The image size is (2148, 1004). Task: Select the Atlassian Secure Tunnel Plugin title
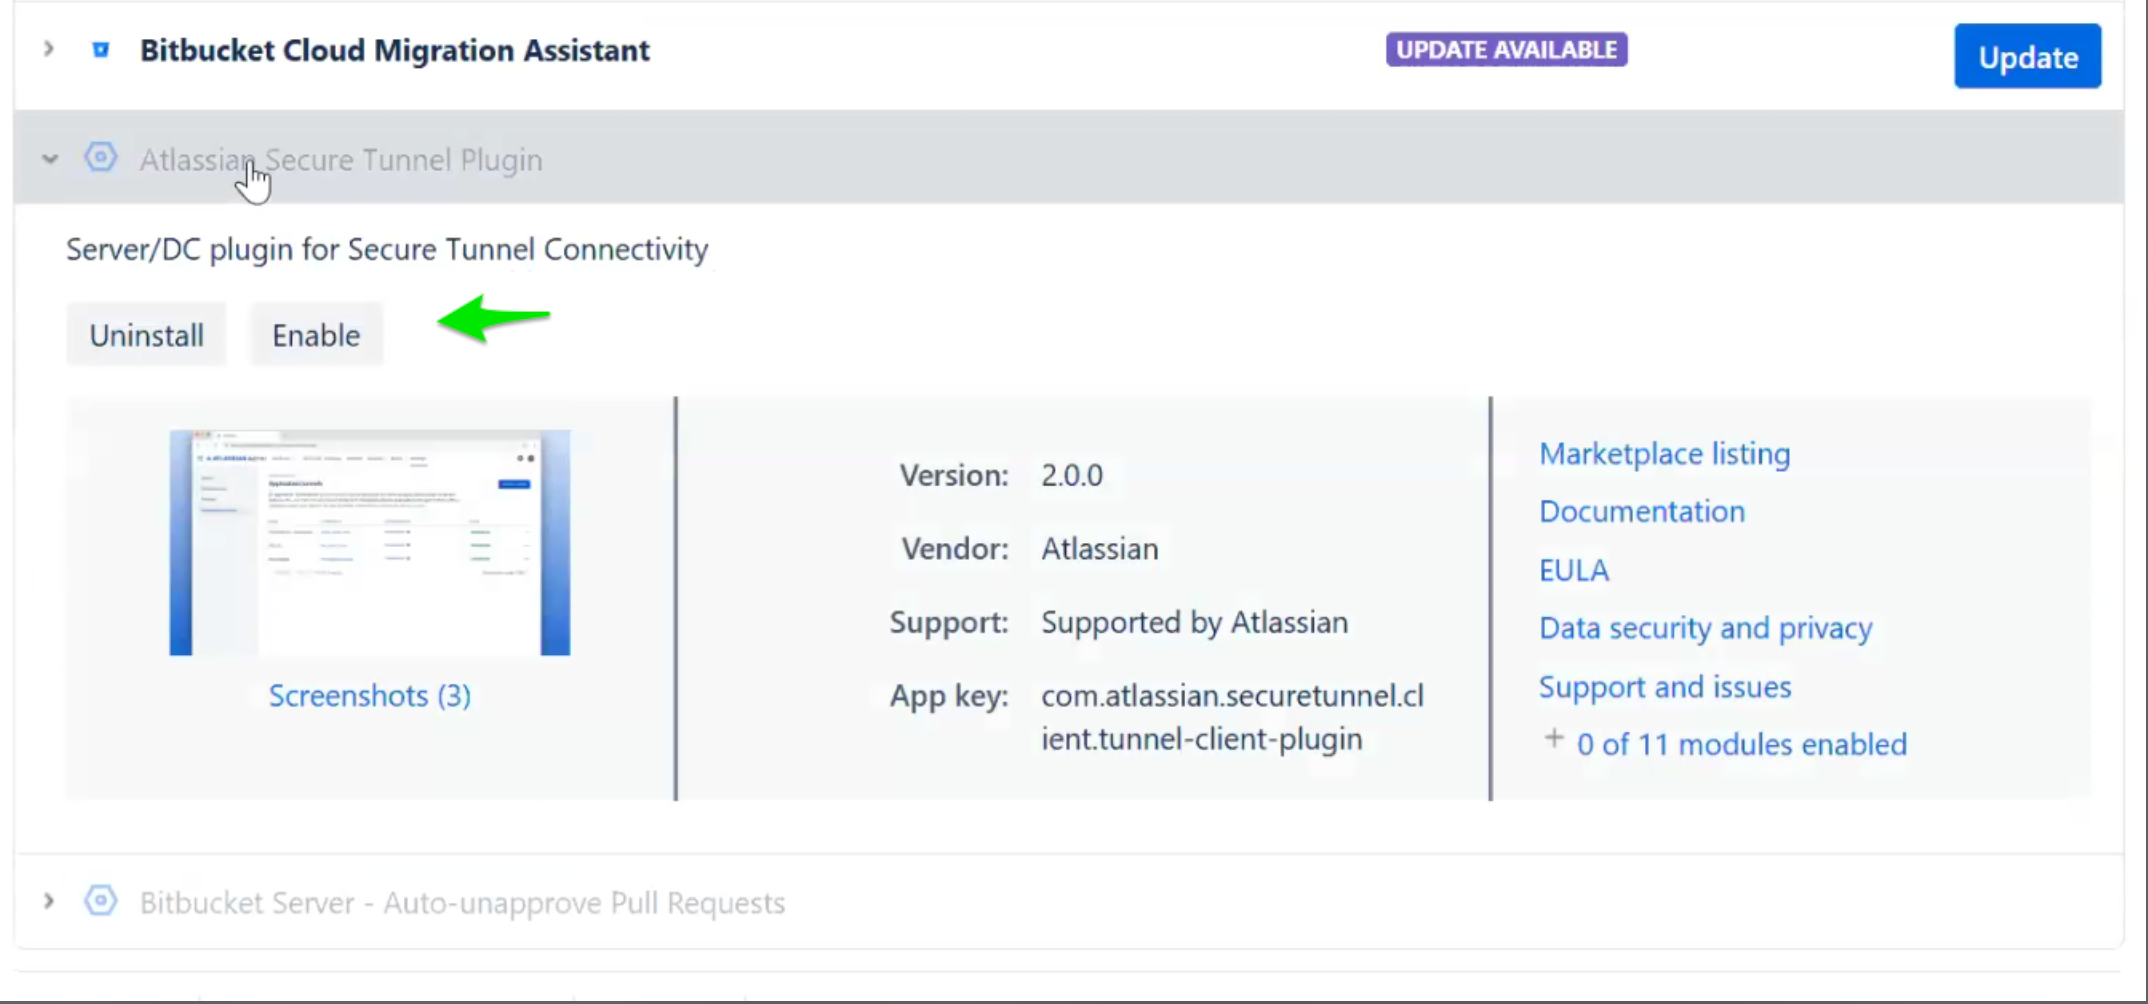(341, 160)
